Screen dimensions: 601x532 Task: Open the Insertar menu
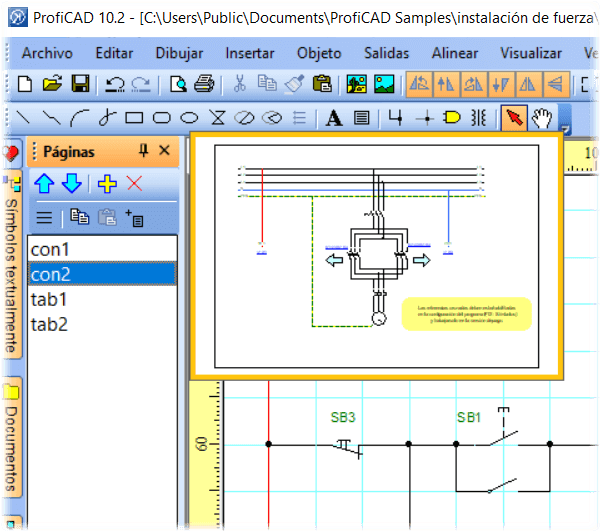250,53
